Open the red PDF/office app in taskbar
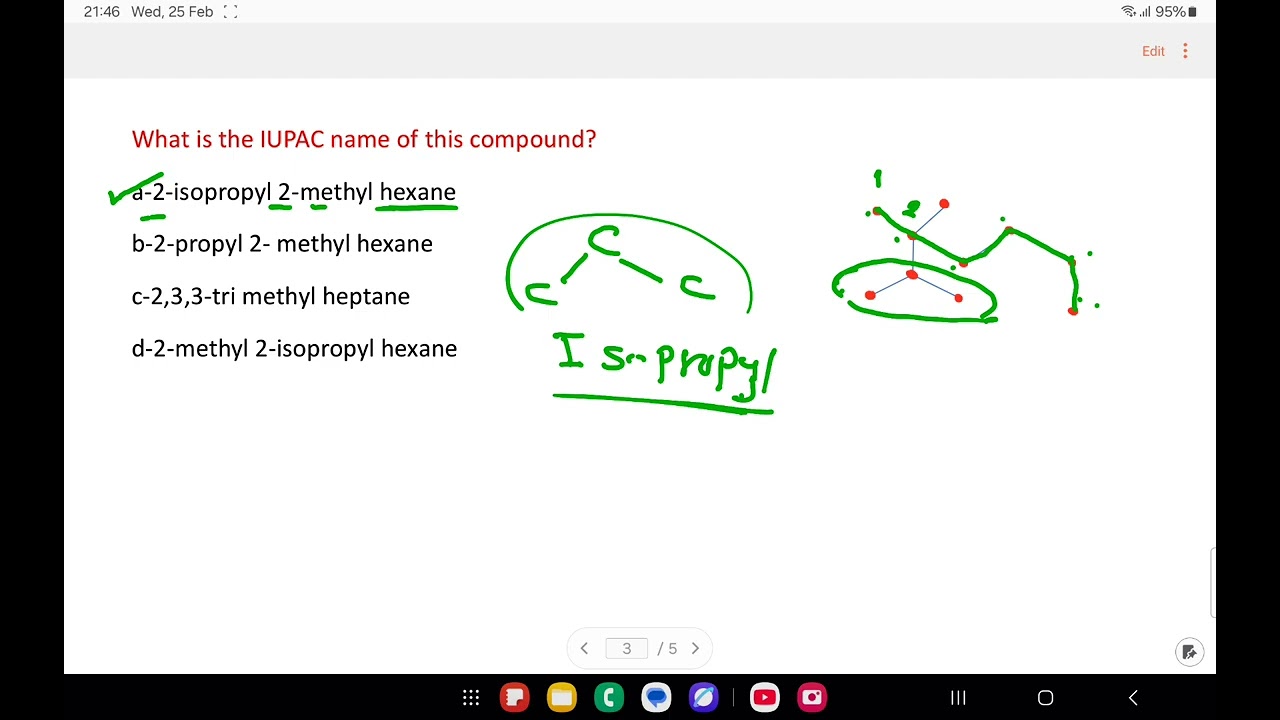 pos(515,698)
